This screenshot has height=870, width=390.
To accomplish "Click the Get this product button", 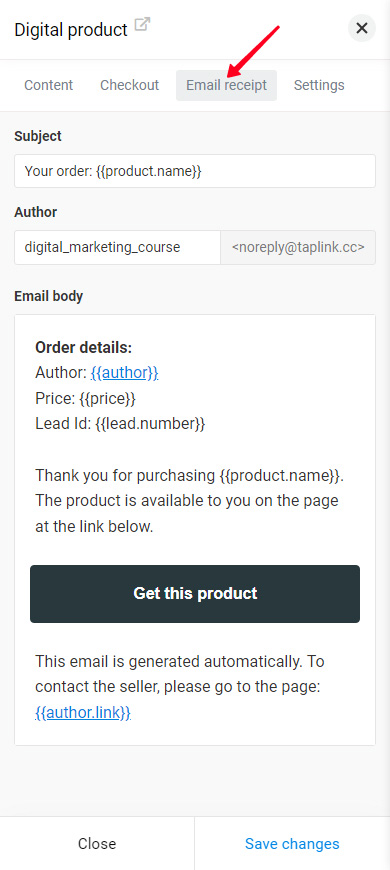I will point(195,594).
